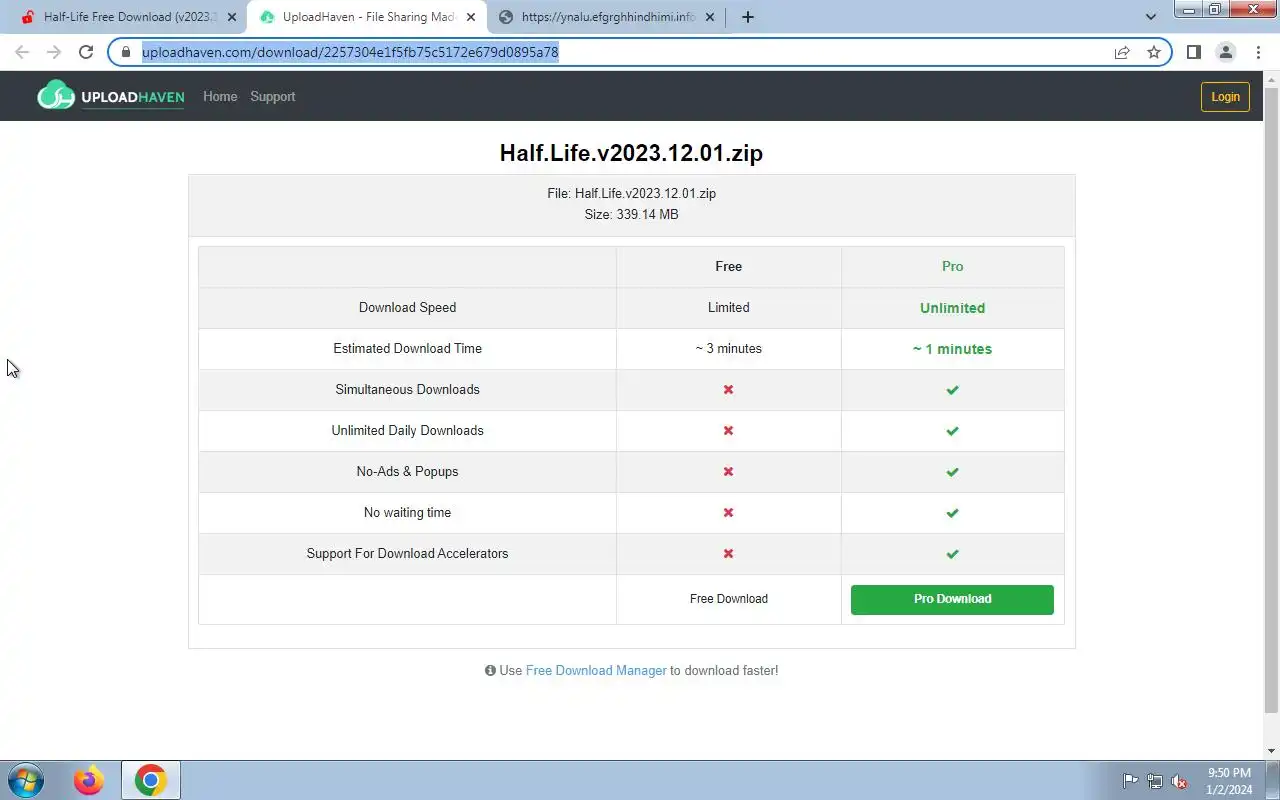The width and height of the screenshot is (1280, 800).
Task: Go back with the browser back arrow
Action: pos(22,52)
